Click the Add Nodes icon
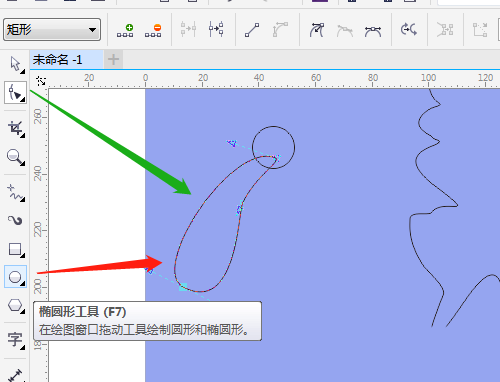Screen dimensions: 500x382 (x=125, y=30)
